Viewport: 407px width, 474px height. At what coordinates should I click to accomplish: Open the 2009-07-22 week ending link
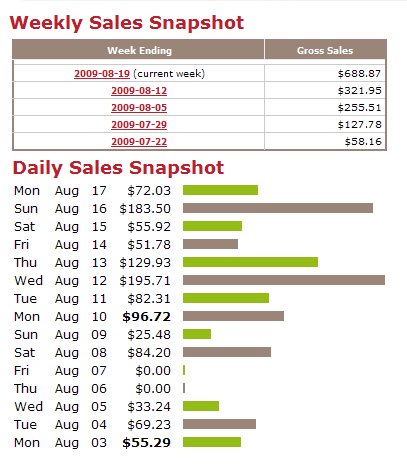click(x=139, y=142)
